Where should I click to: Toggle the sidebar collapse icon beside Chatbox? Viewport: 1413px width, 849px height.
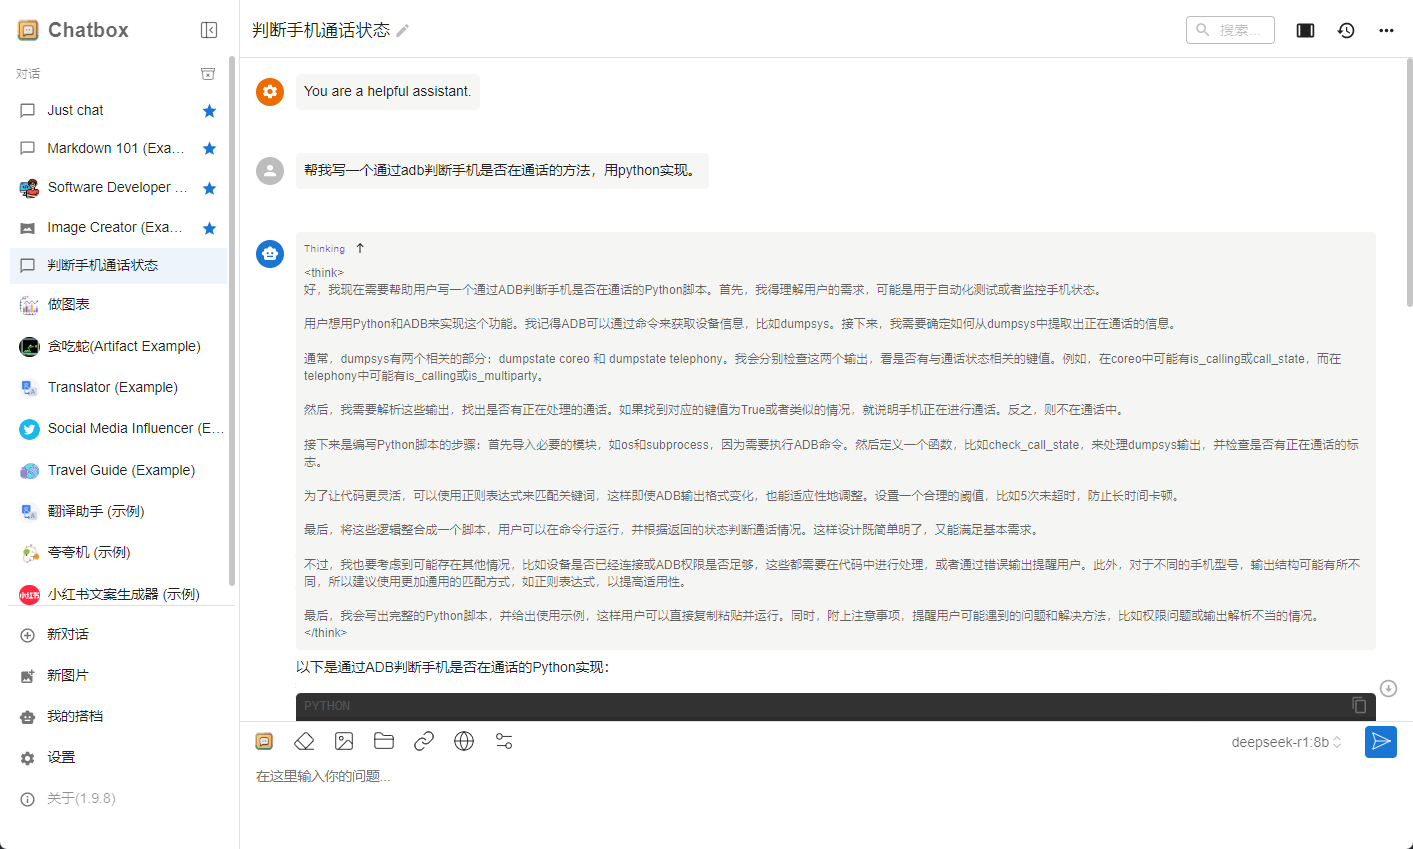(x=209, y=29)
